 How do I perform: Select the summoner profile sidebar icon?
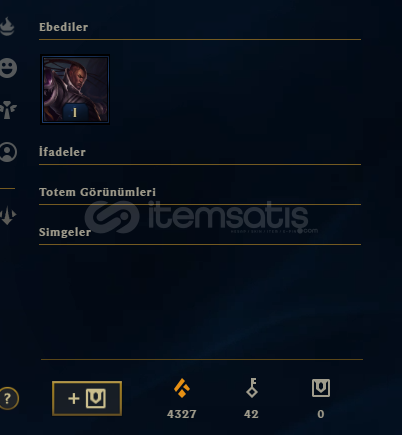coord(8,152)
